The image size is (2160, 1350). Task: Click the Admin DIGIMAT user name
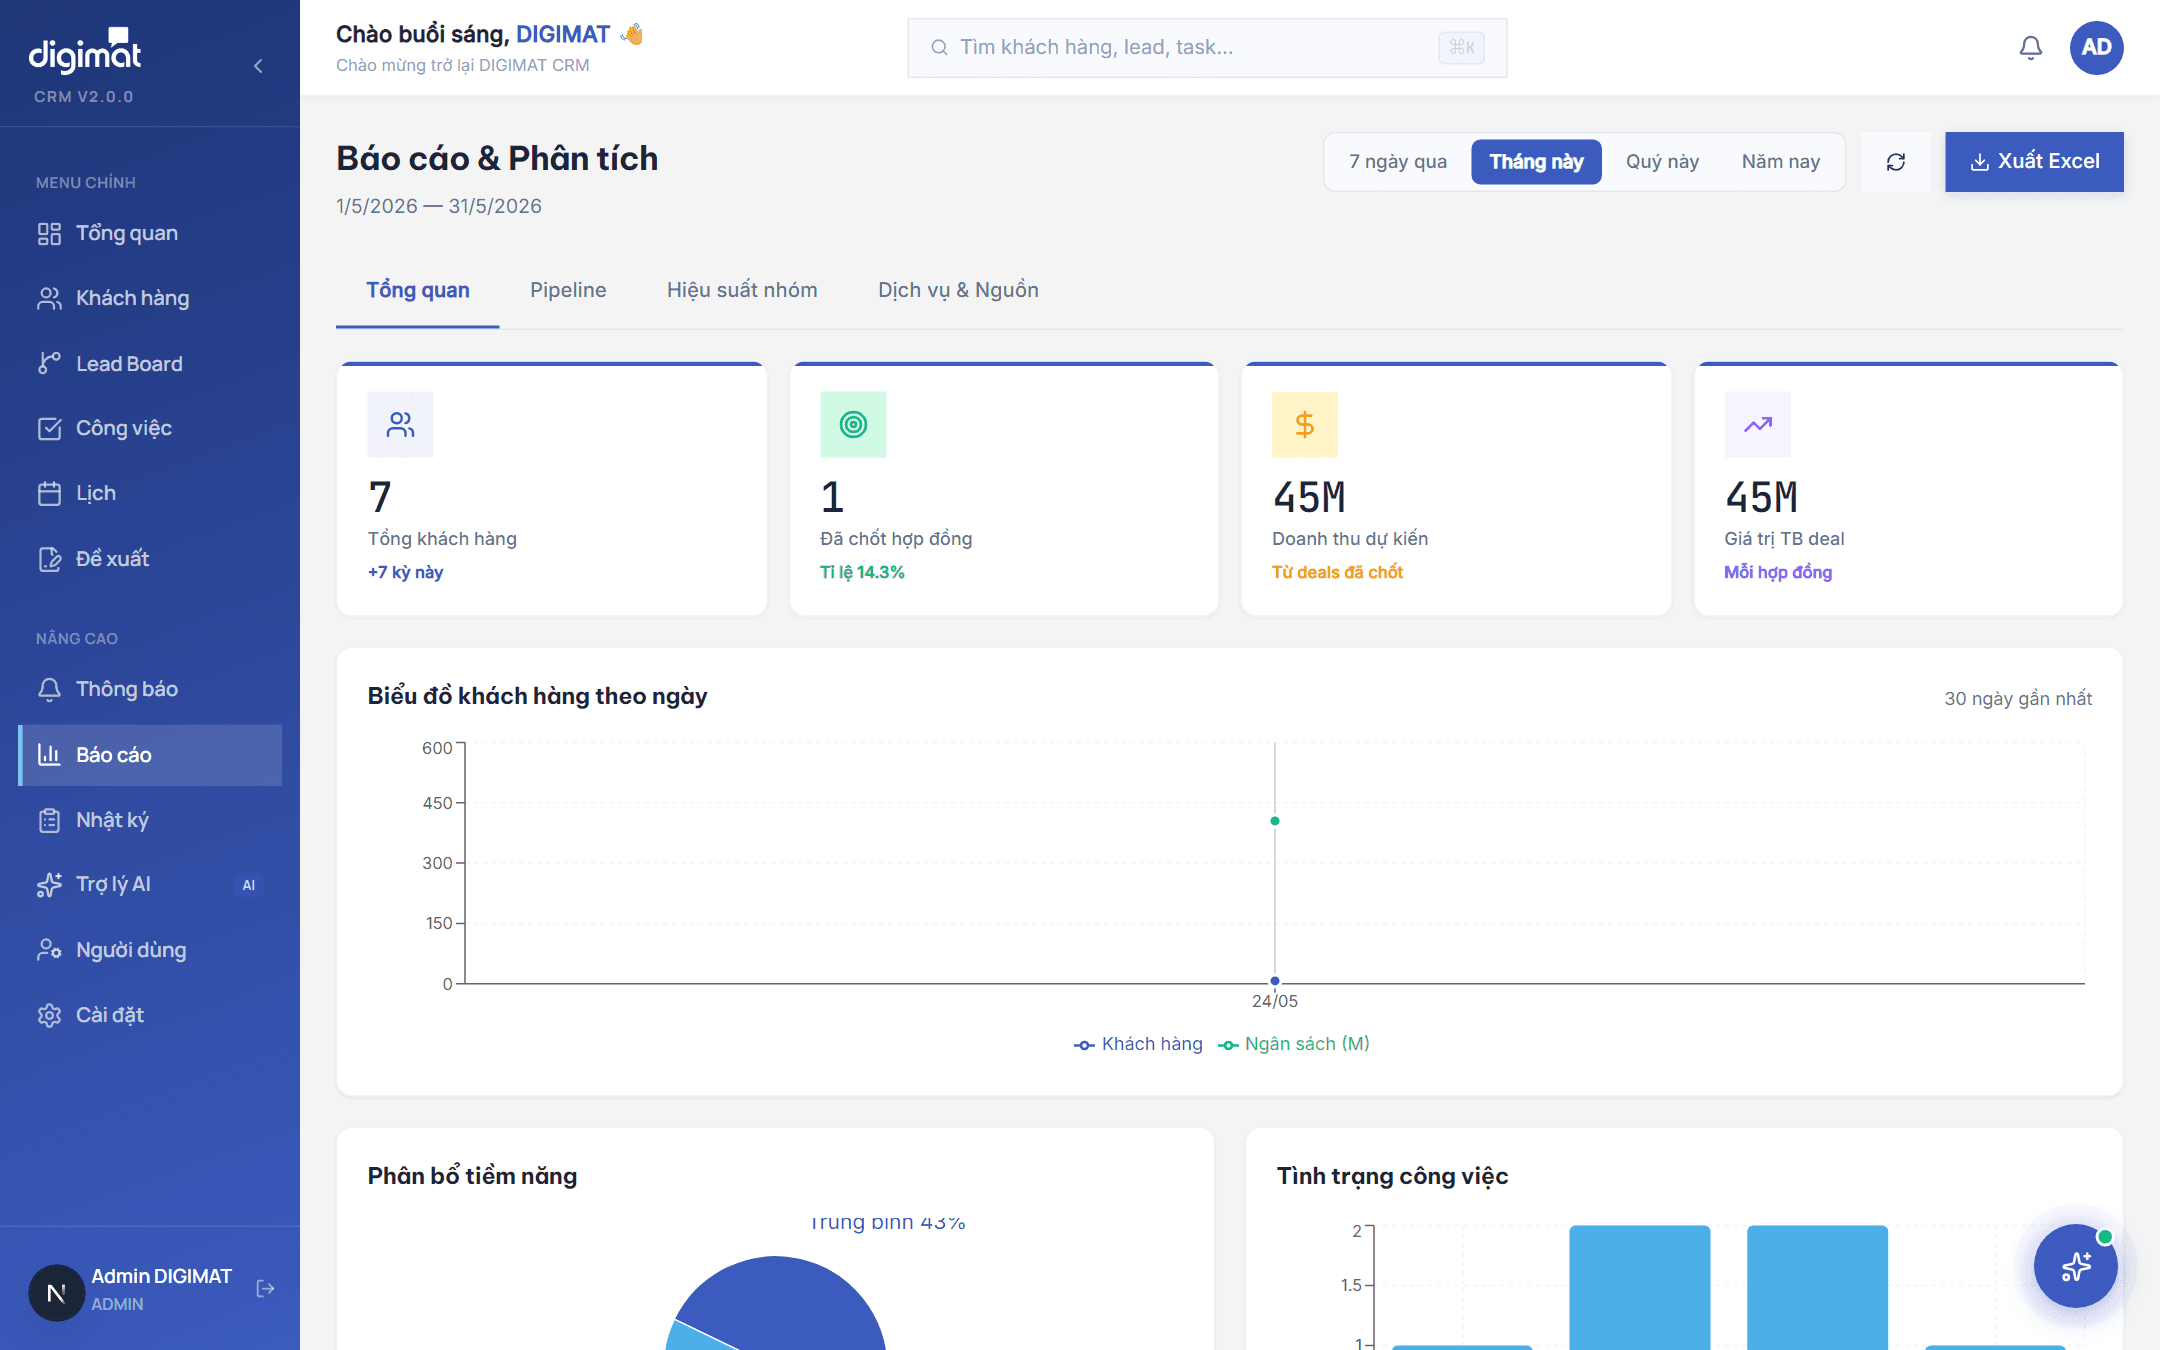click(162, 1277)
